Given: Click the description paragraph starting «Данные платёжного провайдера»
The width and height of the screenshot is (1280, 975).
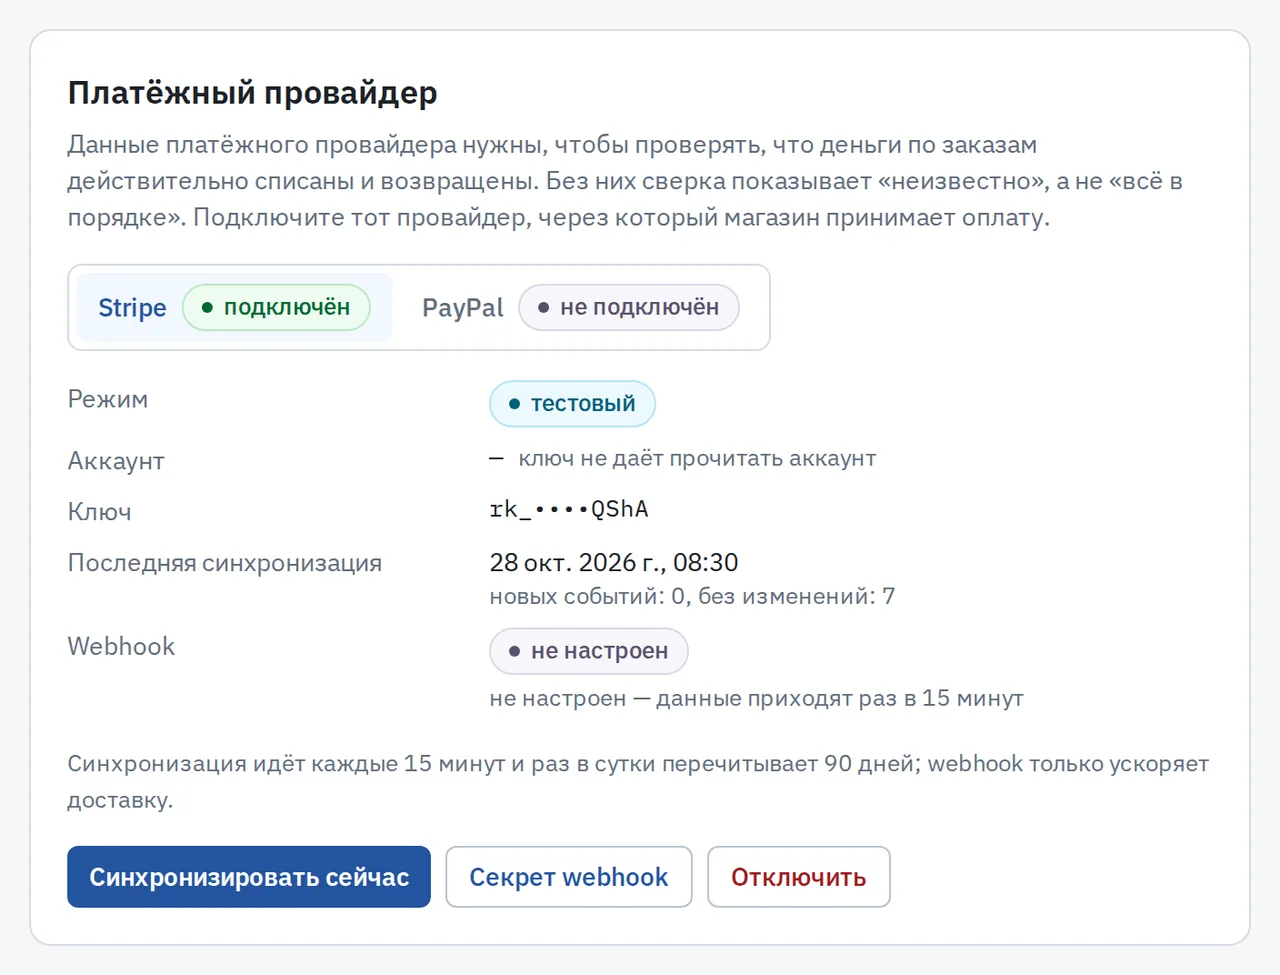Looking at the screenshot, I should [625, 181].
